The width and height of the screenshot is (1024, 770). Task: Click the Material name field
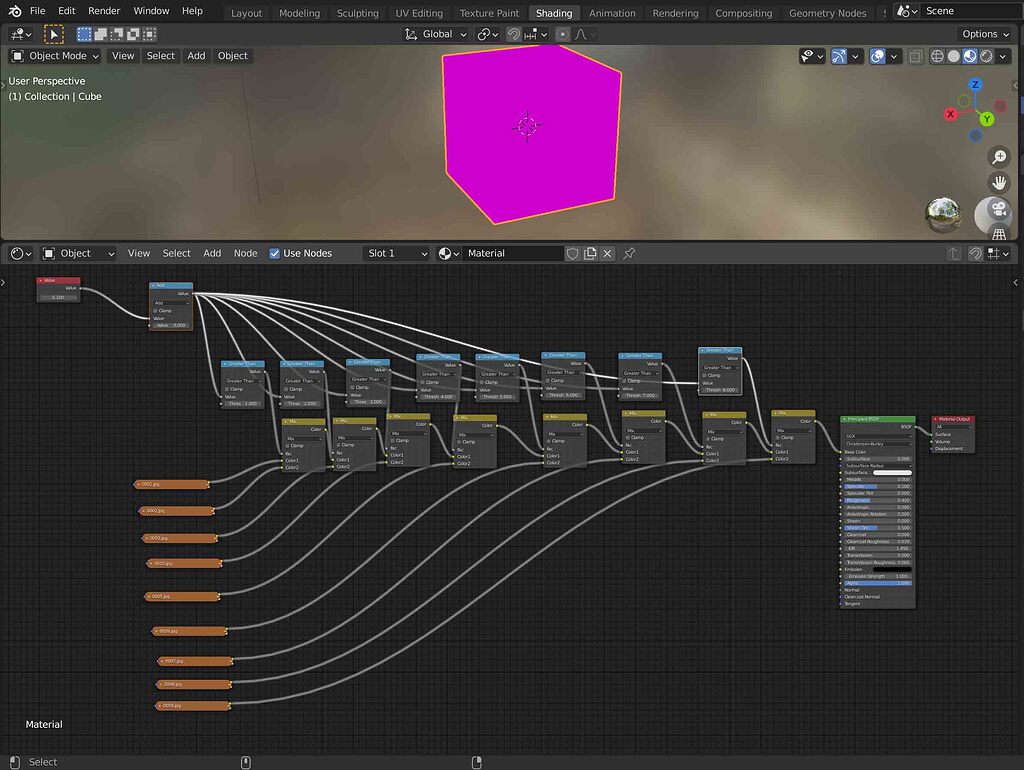coord(512,253)
